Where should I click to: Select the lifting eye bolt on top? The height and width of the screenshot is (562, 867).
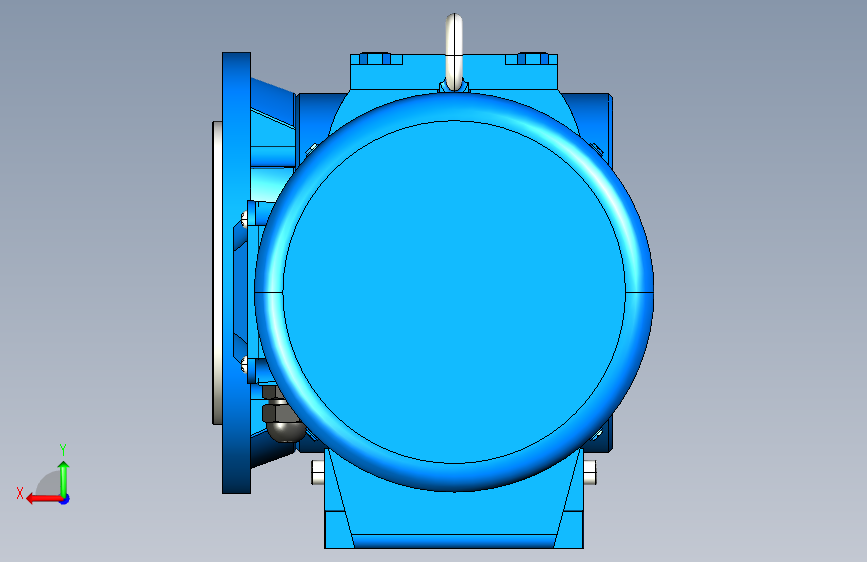click(x=454, y=52)
